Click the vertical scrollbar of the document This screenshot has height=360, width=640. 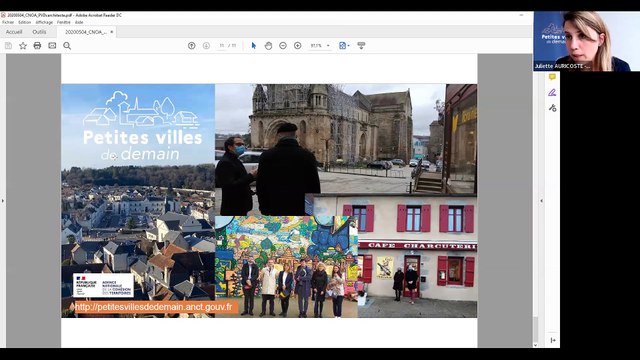click(535, 328)
